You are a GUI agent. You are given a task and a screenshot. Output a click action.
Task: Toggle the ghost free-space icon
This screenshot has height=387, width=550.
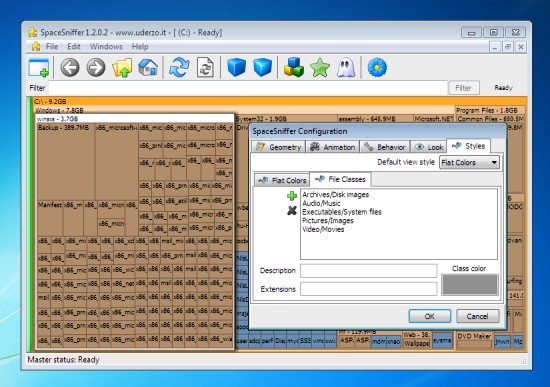[x=346, y=67]
